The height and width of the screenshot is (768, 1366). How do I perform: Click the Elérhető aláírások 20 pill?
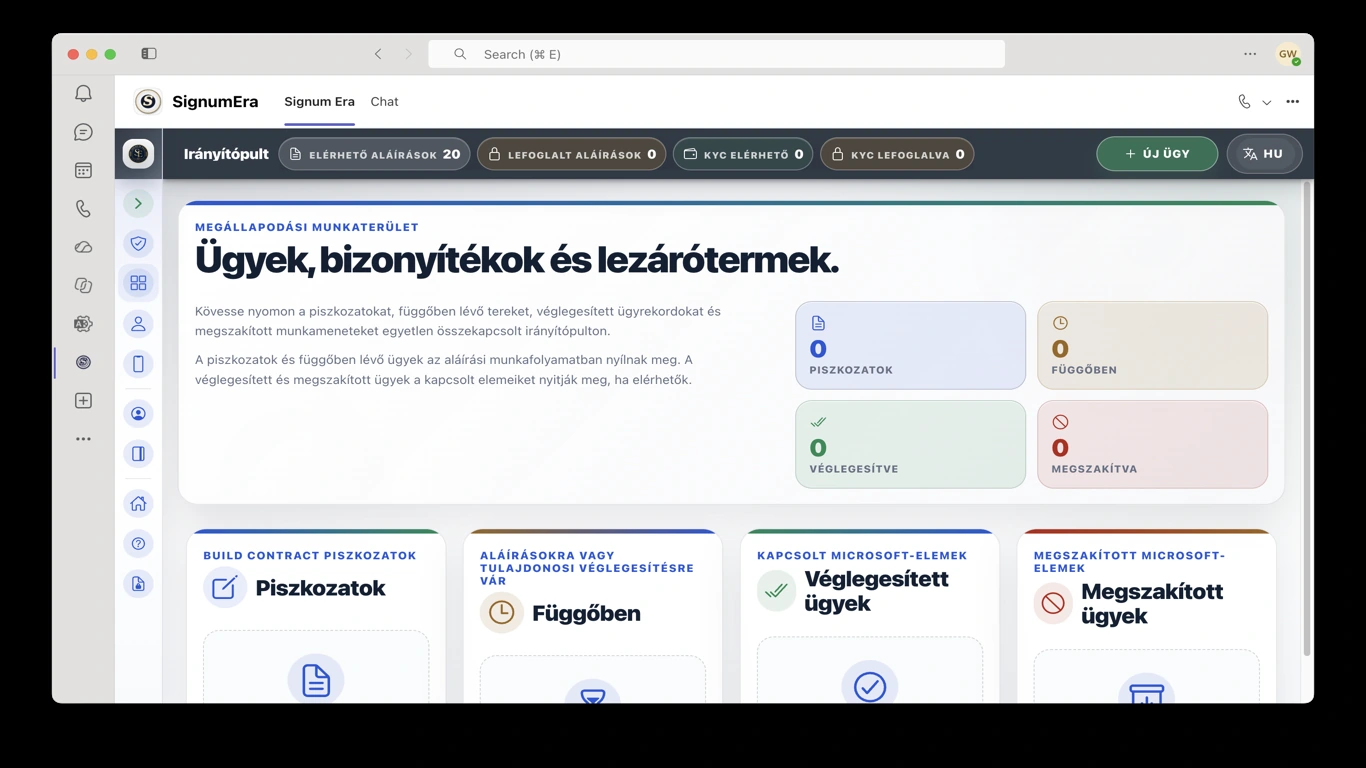coord(374,154)
